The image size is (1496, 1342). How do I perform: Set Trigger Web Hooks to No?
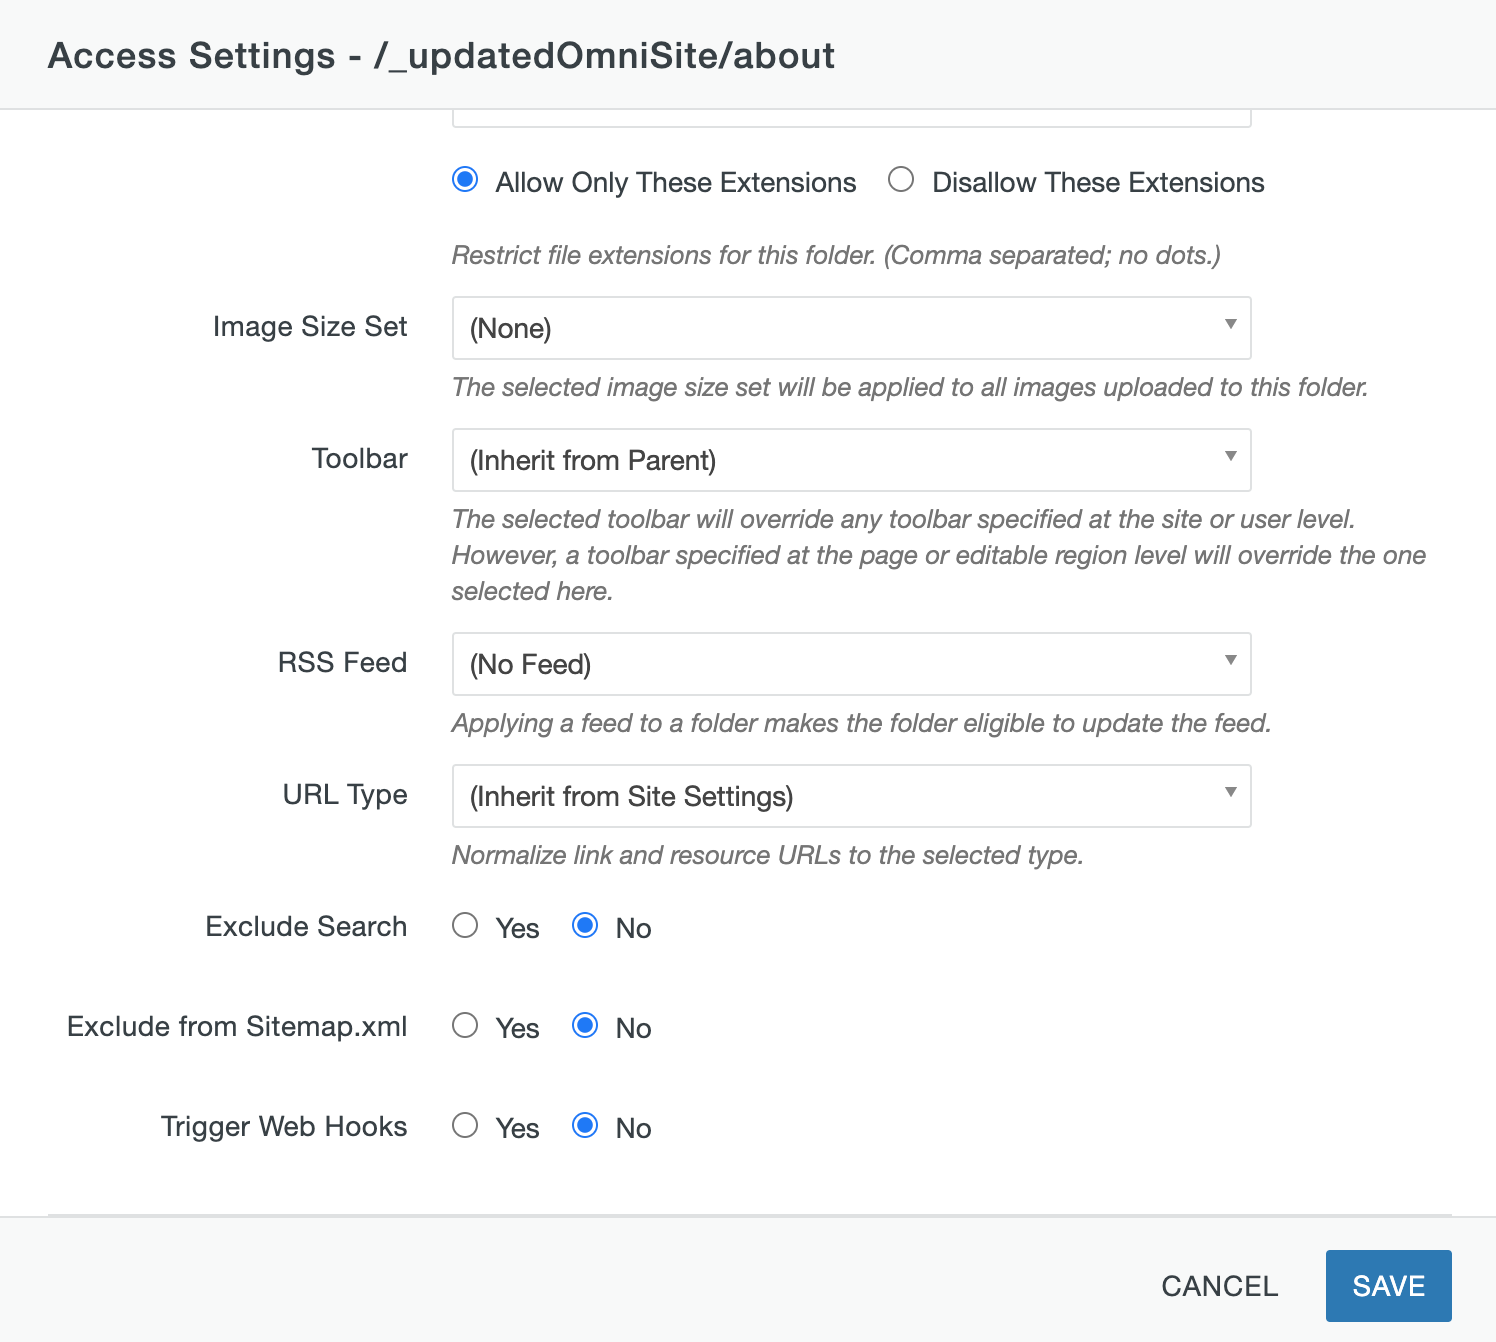(x=585, y=1126)
